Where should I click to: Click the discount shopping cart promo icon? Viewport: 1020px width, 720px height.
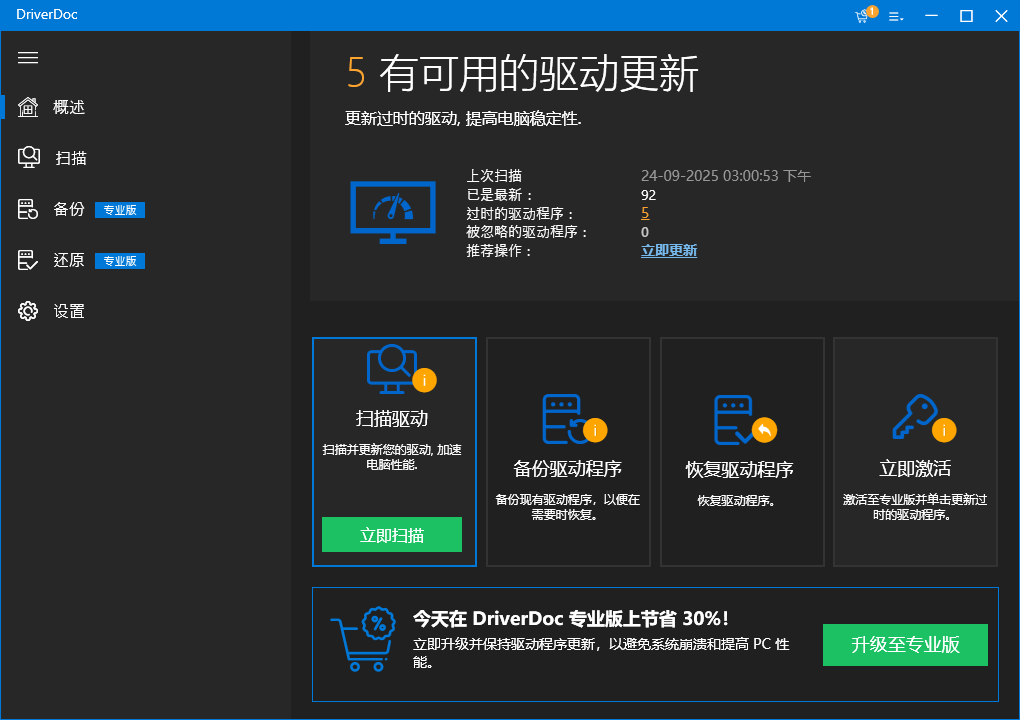click(362, 640)
